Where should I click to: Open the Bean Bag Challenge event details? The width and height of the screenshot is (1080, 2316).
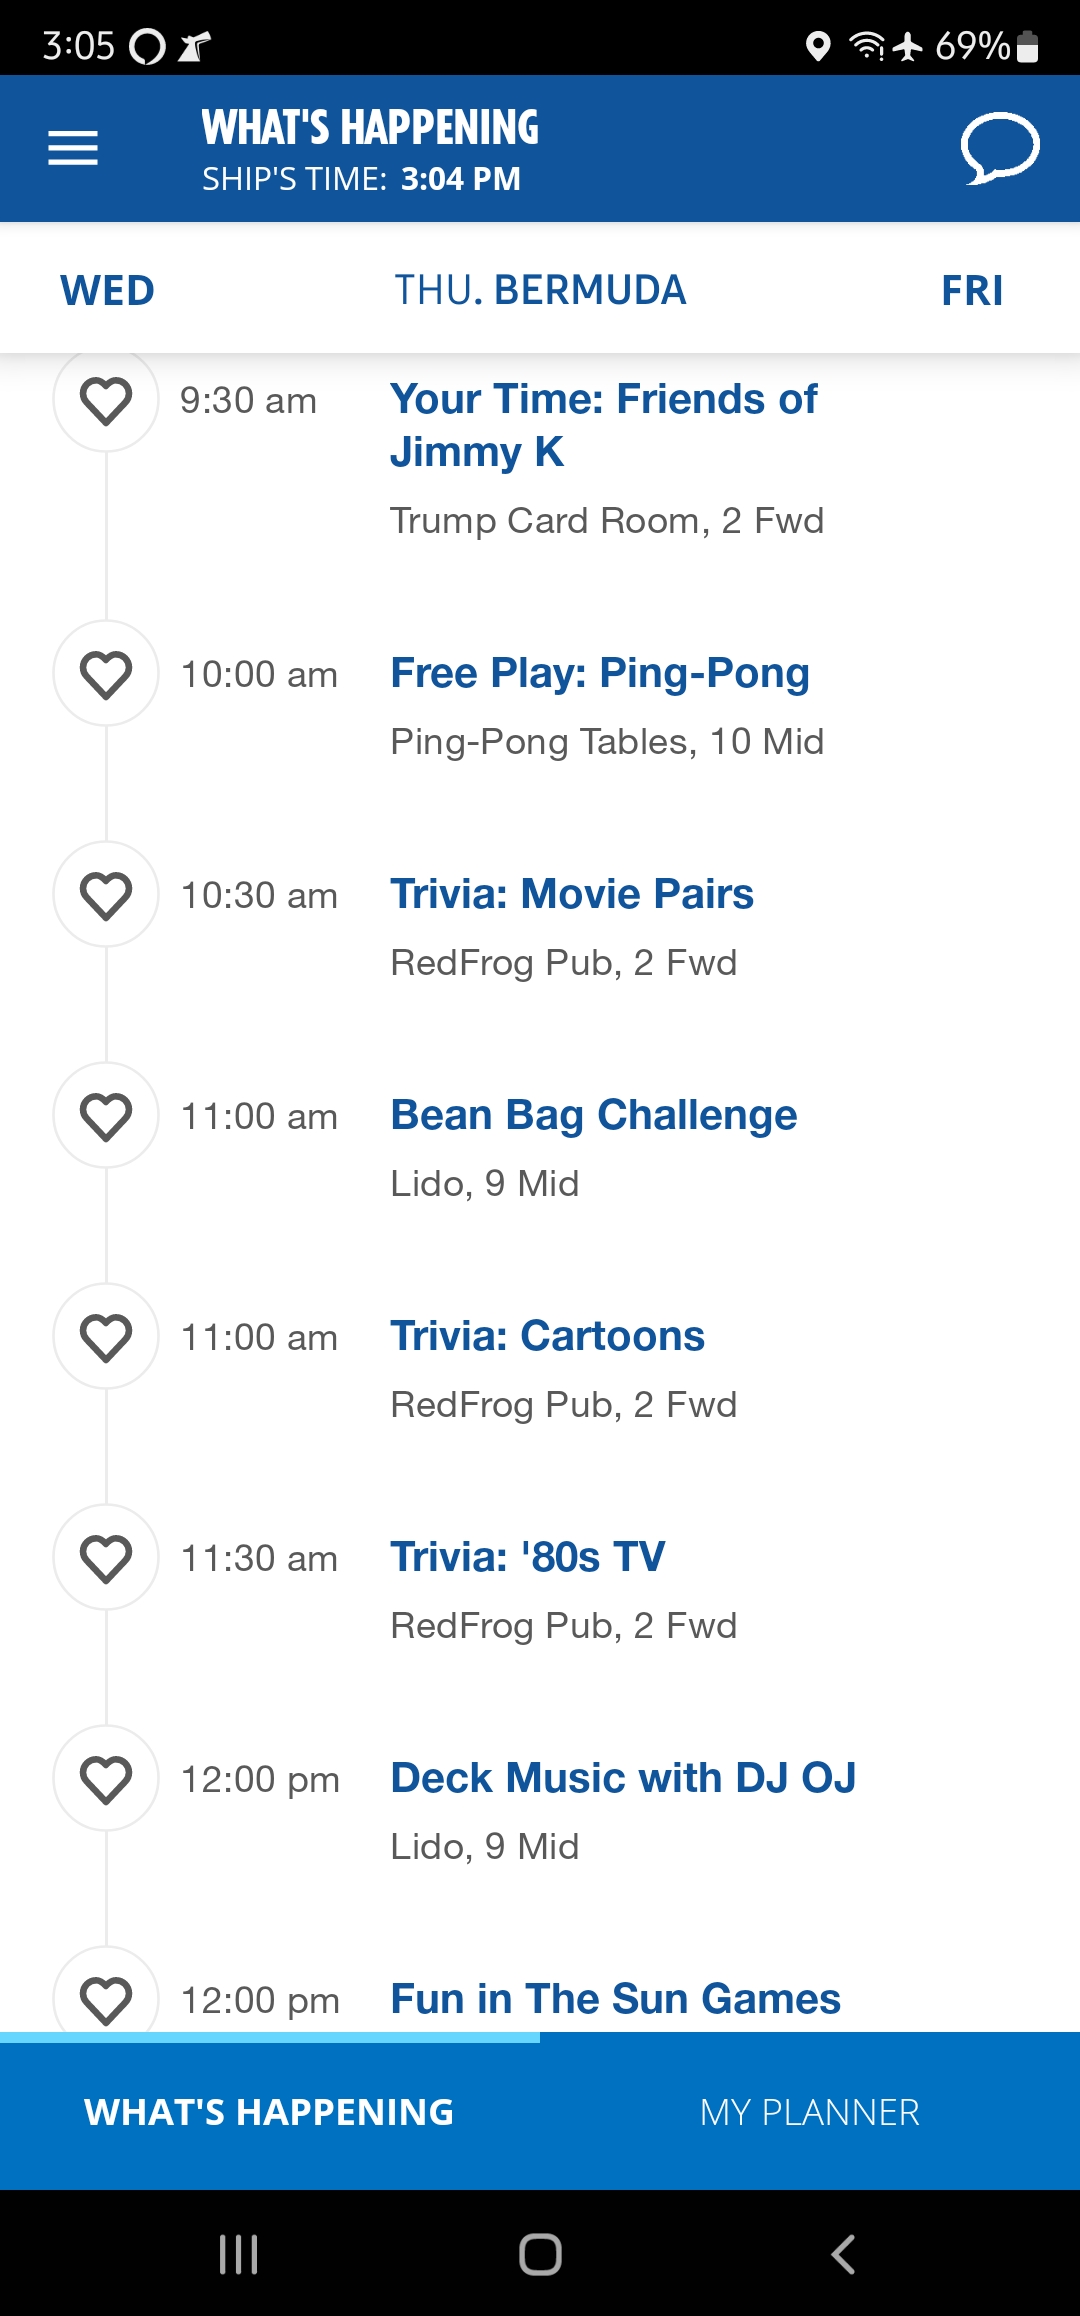pos(594,1115)
